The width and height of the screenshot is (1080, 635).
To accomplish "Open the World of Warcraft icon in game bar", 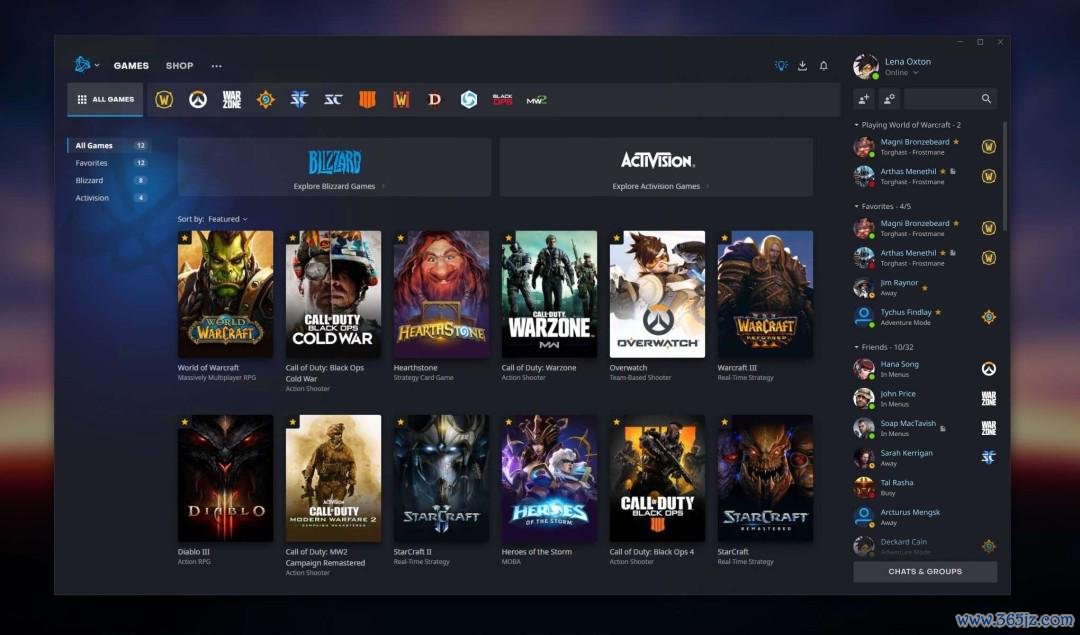I will (164, 100).
